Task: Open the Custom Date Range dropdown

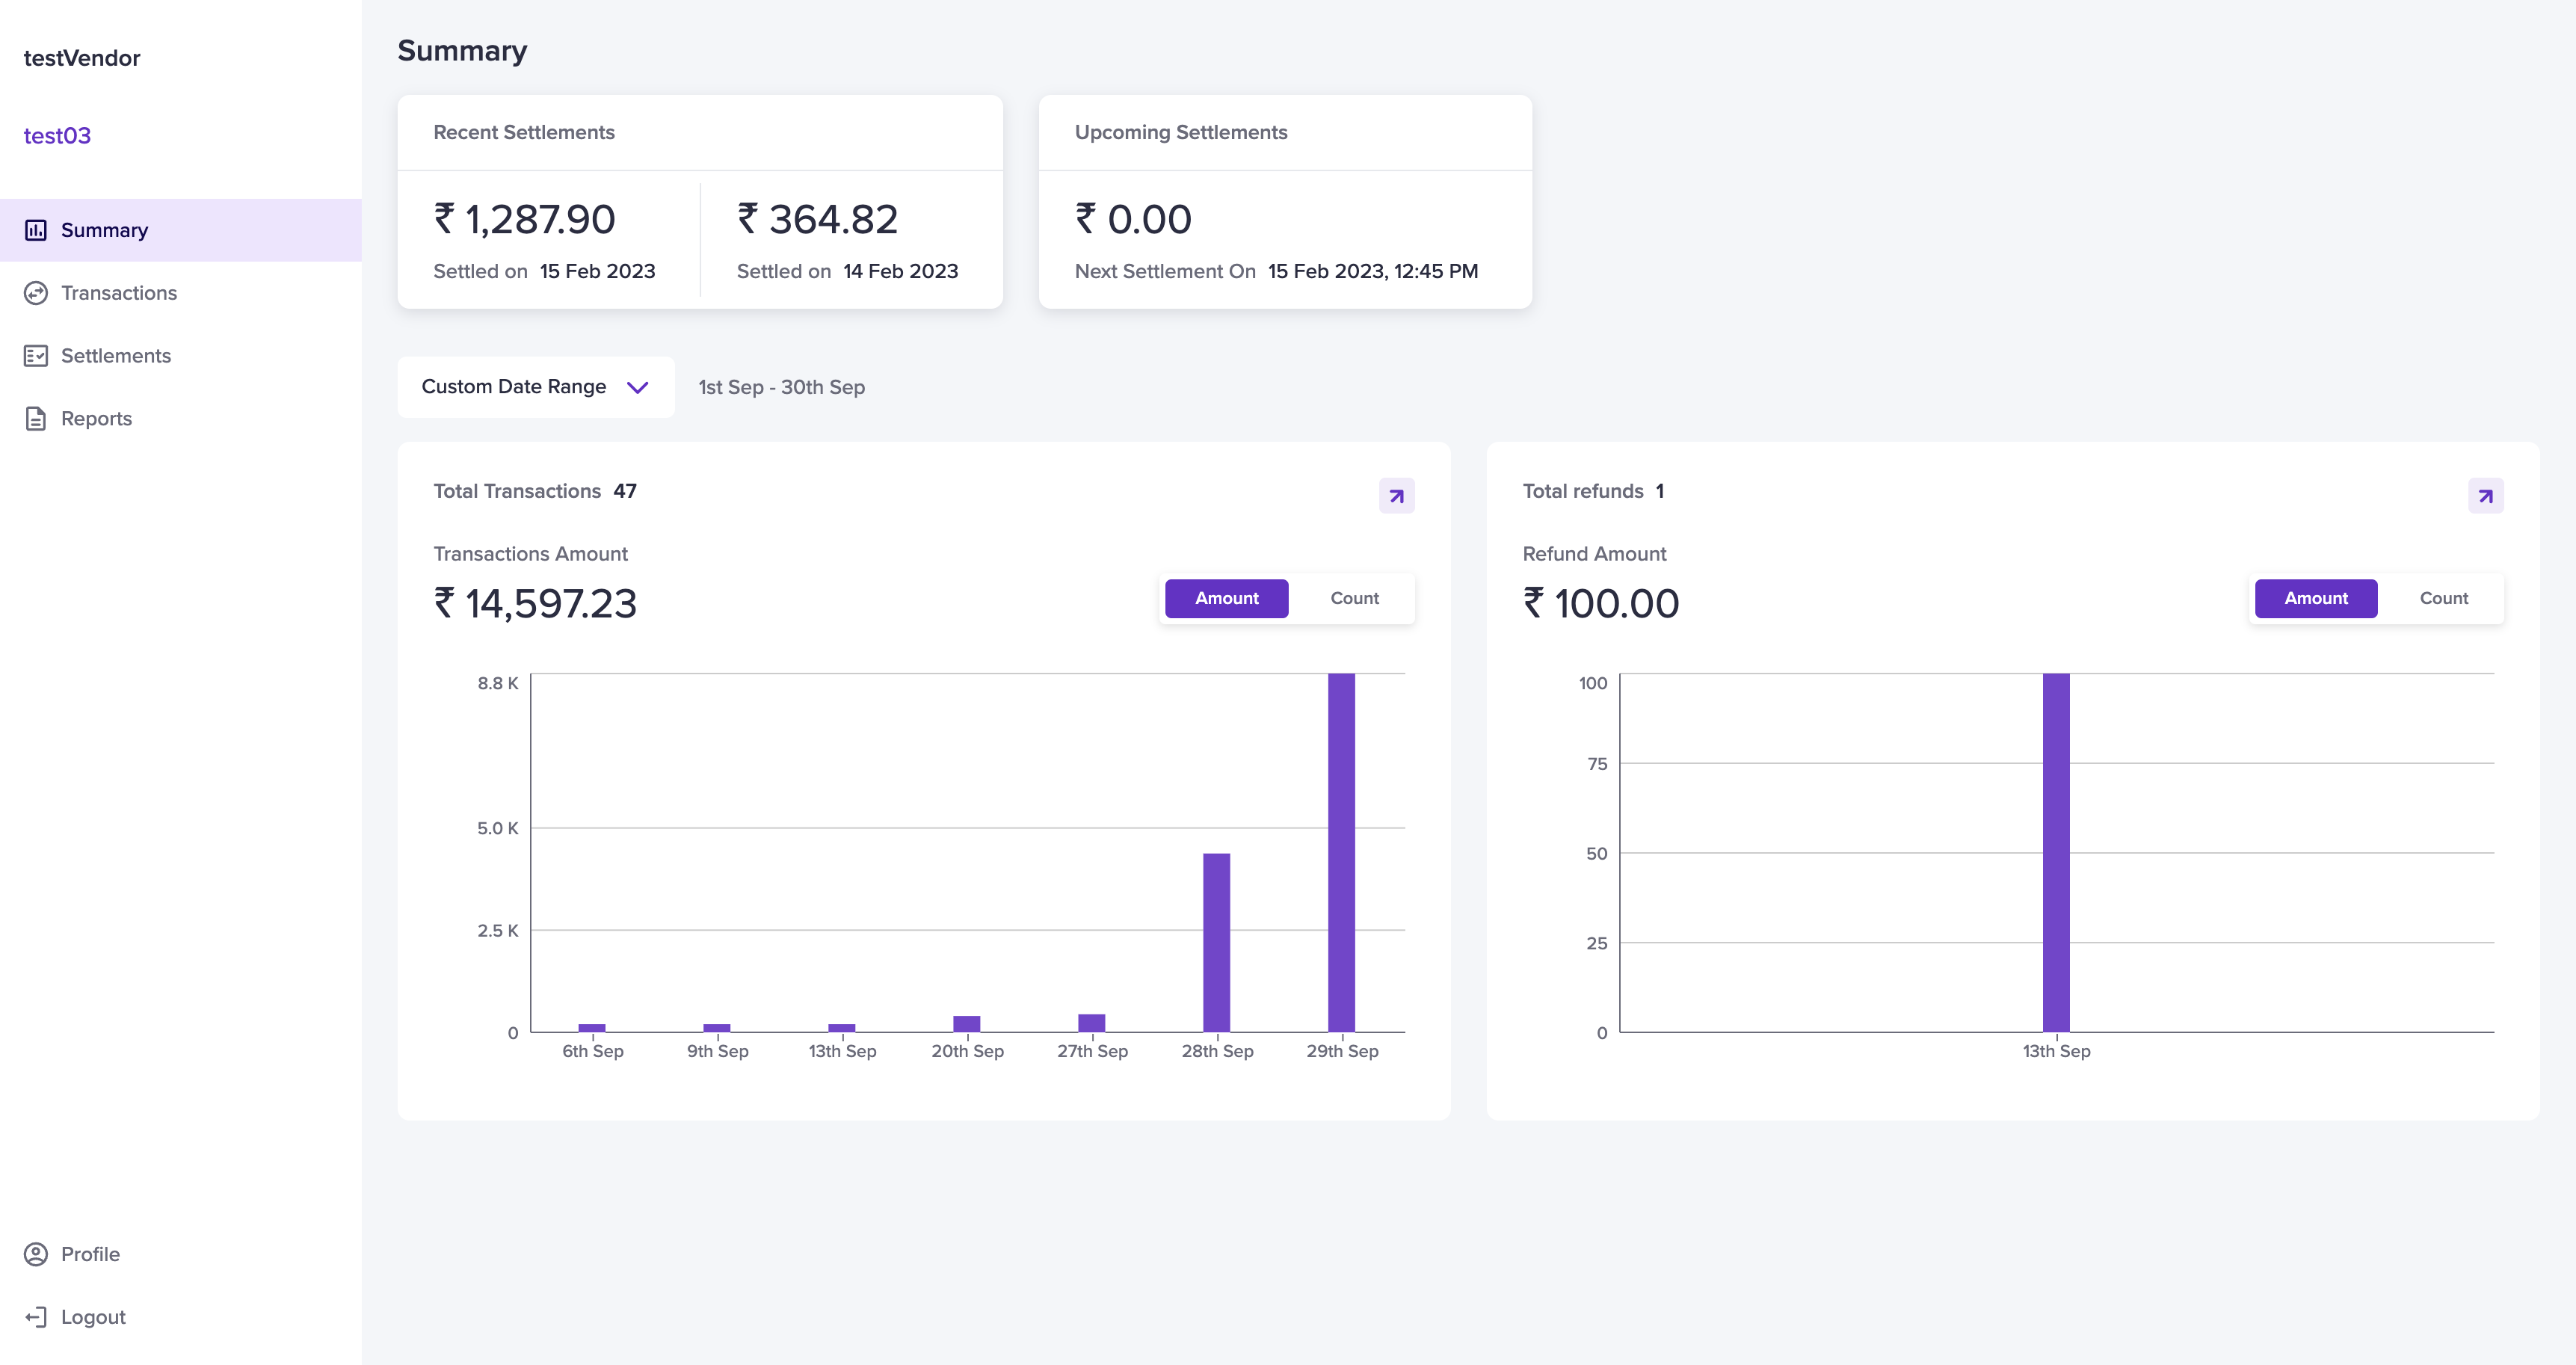Action: tap(514, 387)
